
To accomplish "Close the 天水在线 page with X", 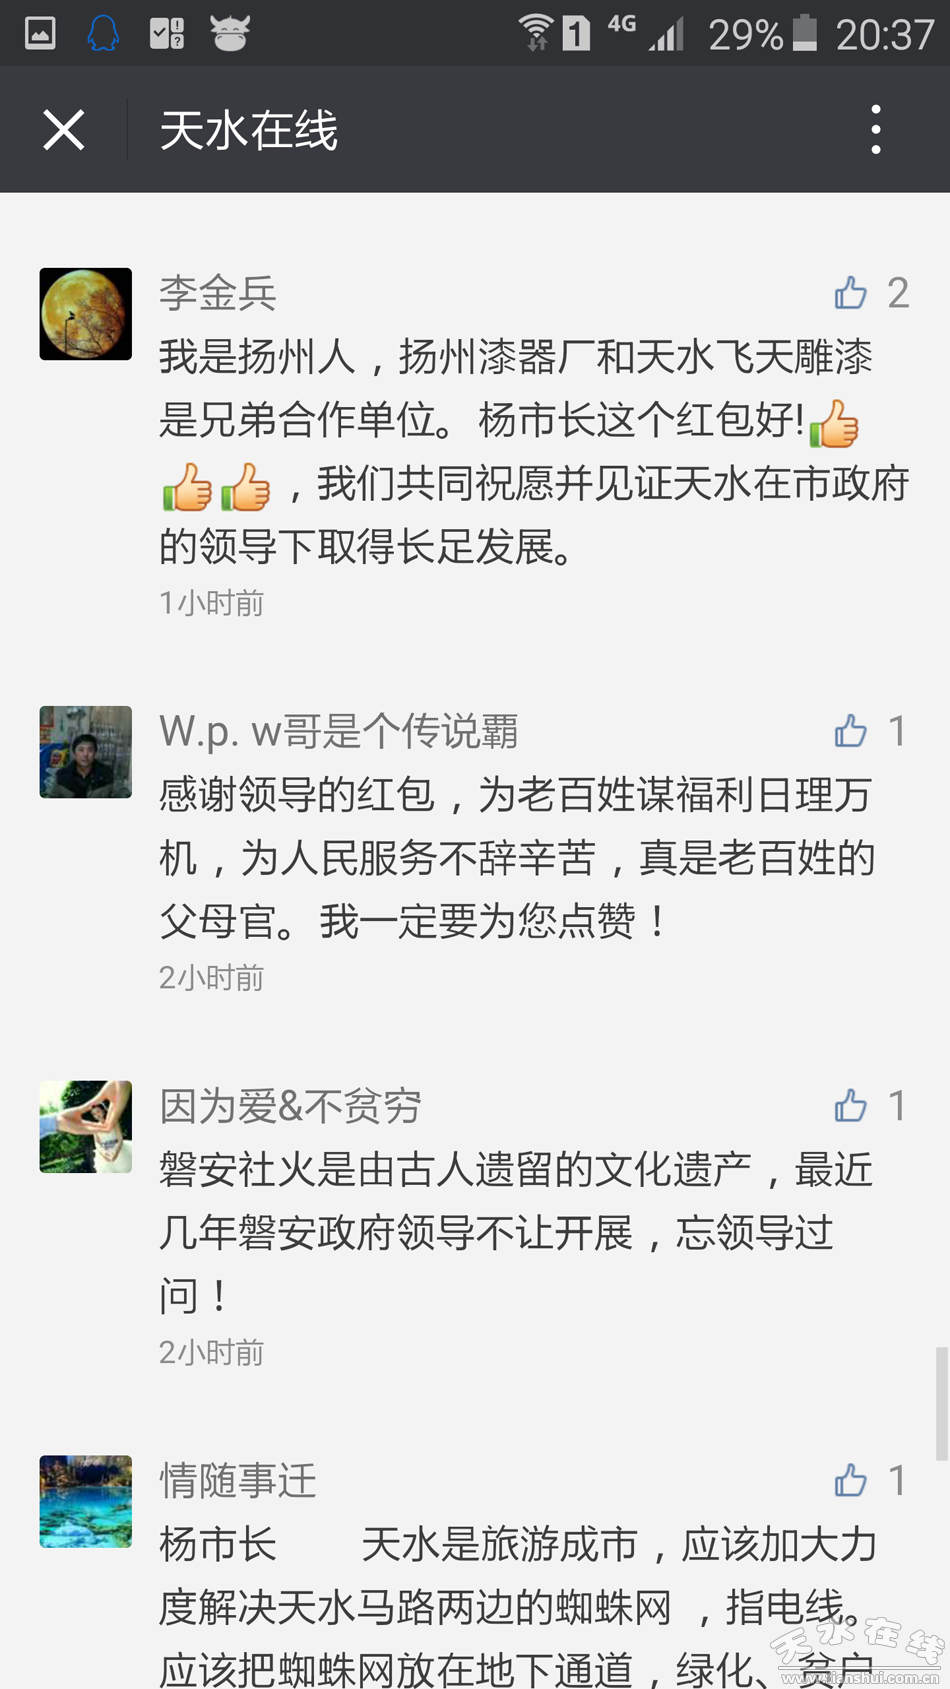I will [x=64, y=130].
